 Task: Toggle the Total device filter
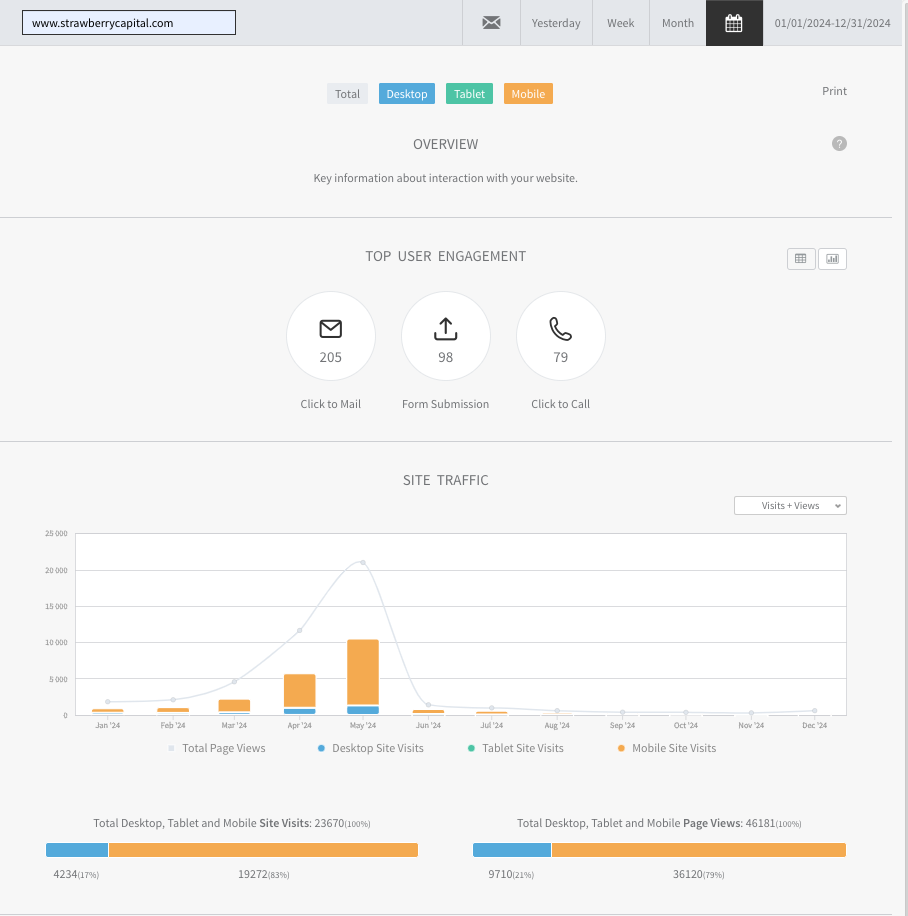347,93
